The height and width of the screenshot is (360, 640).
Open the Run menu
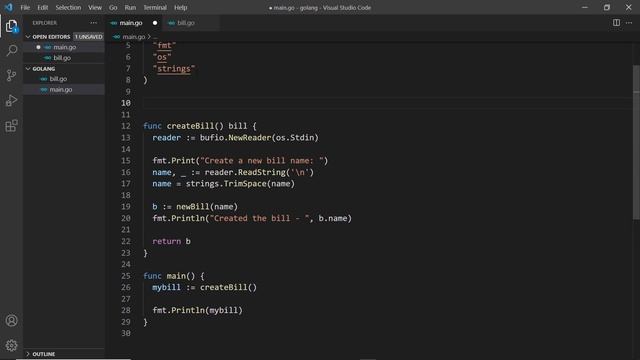point(130,7)
